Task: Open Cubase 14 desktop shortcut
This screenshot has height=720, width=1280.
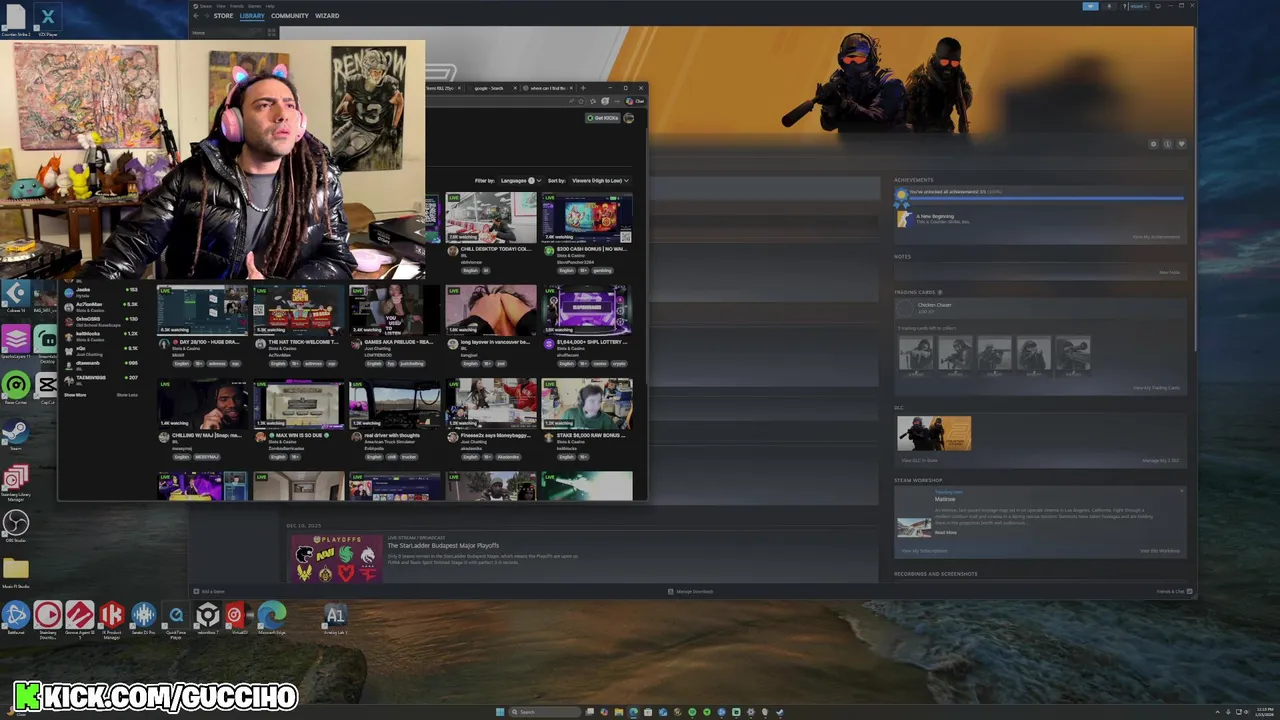Action: [15, 294]
